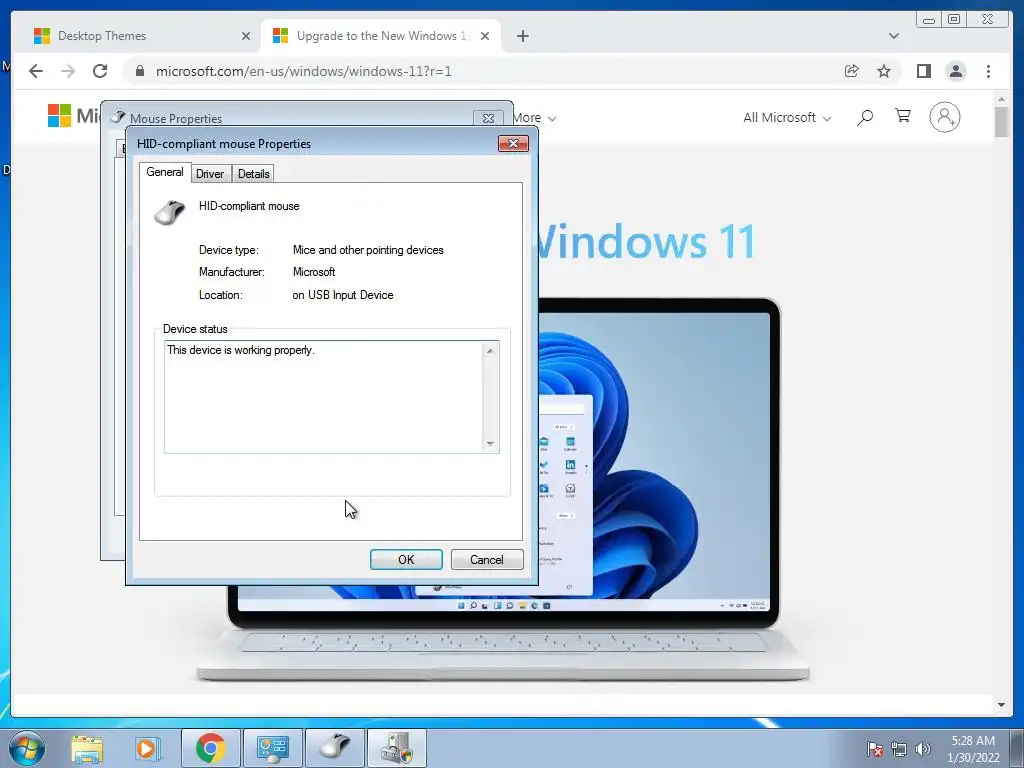Click Cancel in HID-compliant mouse Properties
Image resolution: width=1024 pixels, height=768 pixels.
[487, 560]
